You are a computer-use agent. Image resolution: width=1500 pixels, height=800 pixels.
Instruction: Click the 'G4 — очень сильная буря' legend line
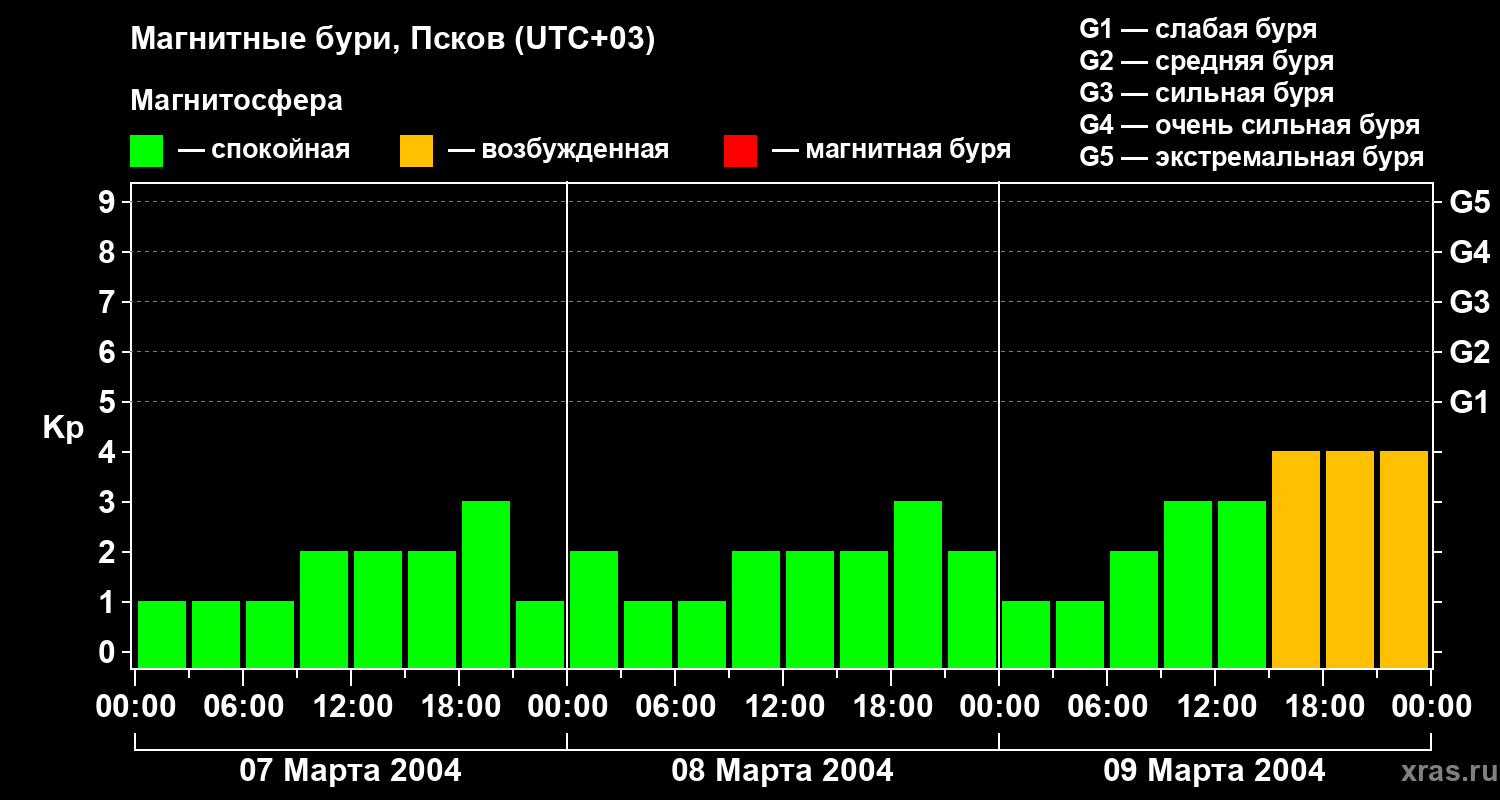(x=1250, y=125)
